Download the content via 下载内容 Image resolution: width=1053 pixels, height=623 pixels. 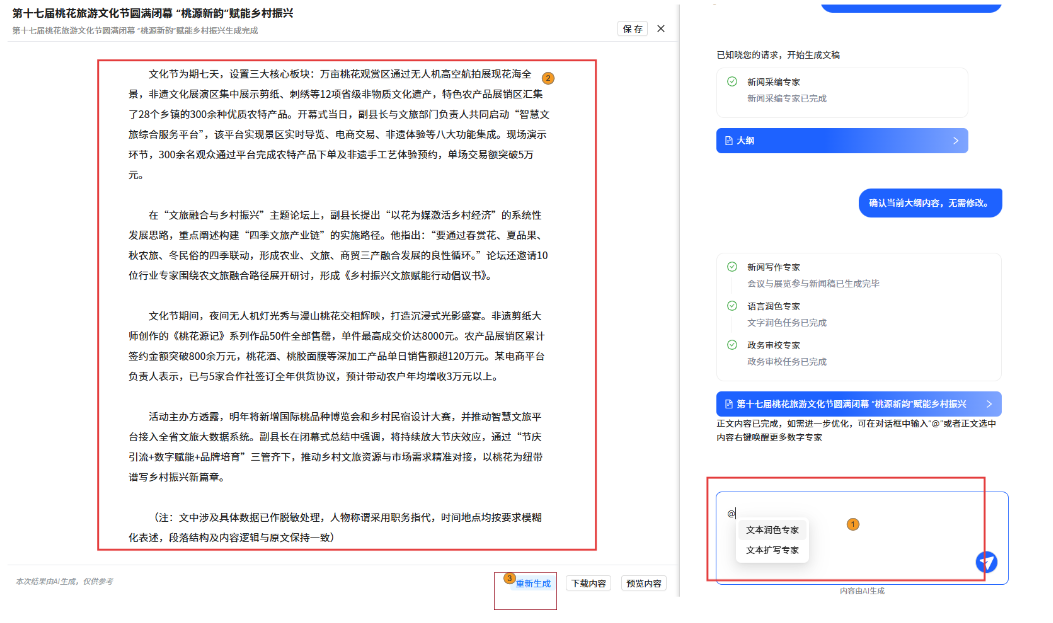coord(587,583)
